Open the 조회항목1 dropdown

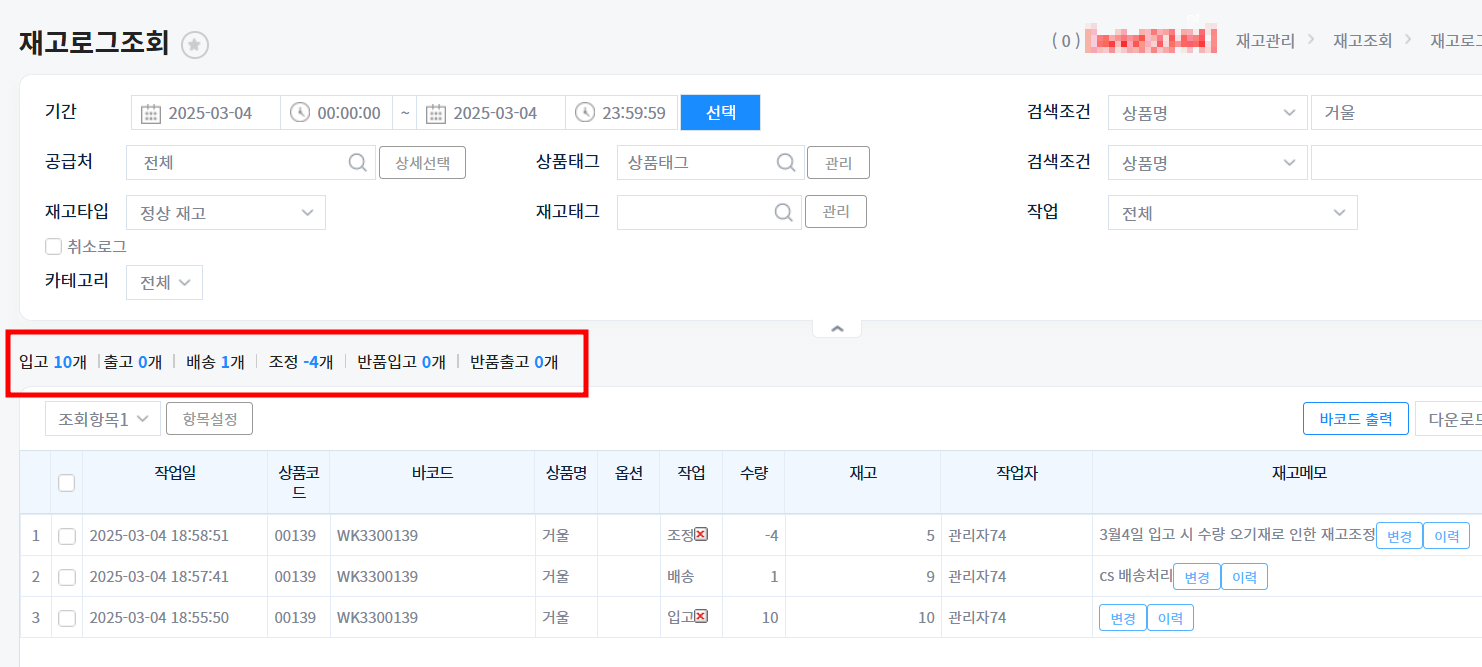pos(103,419)
